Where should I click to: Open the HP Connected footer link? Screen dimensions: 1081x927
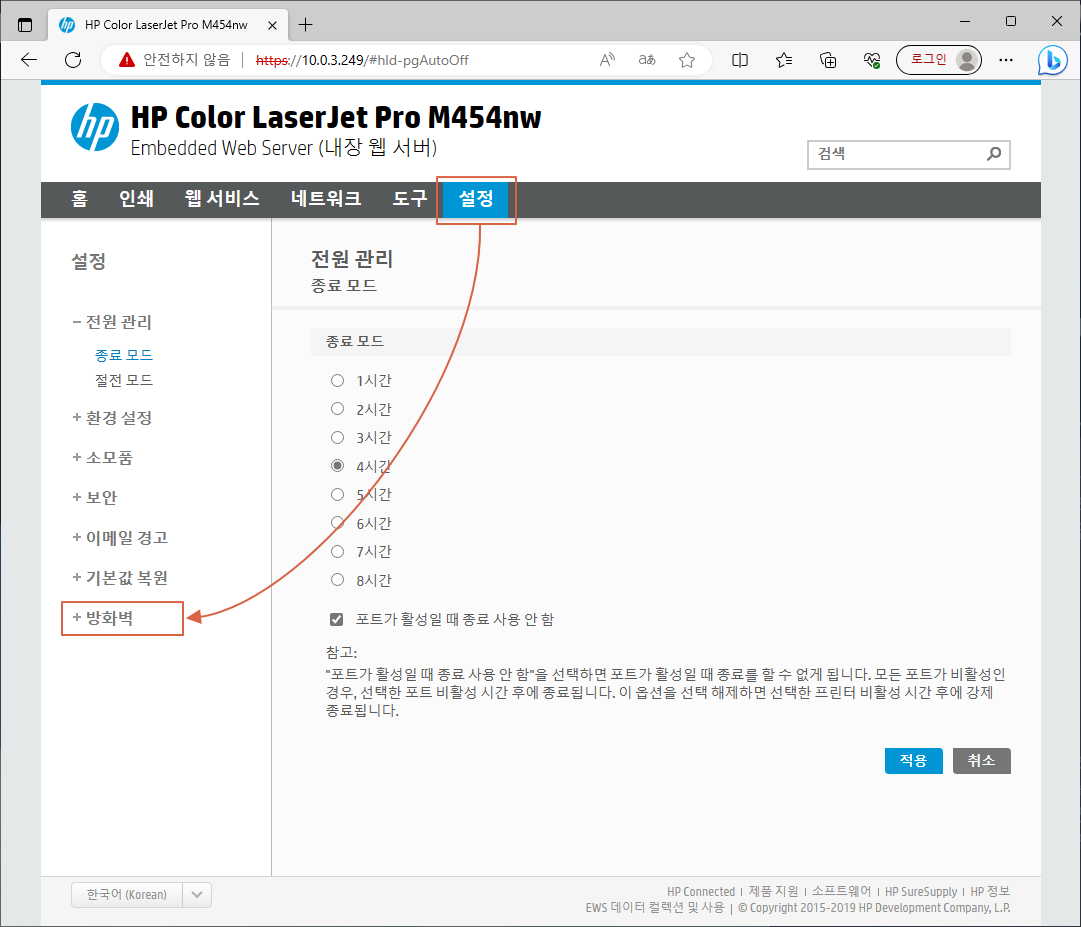[701, 892]
